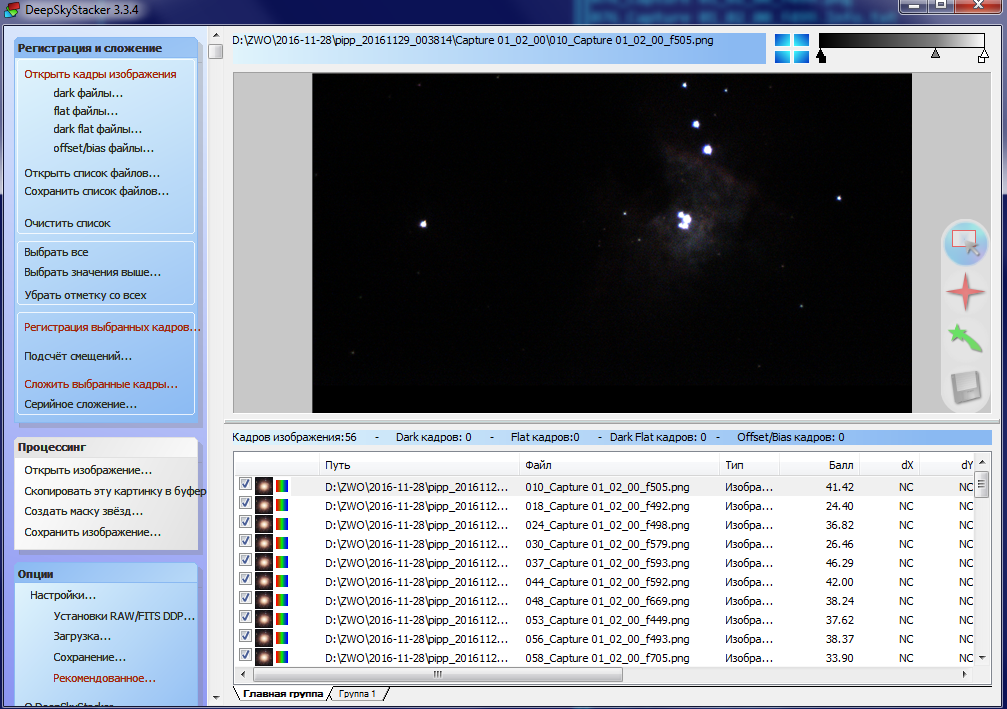Click Открыть изображение in Процессинг
Image resolution: width=1007 pixels, height=709 pixels.
[x=88, y=470]
